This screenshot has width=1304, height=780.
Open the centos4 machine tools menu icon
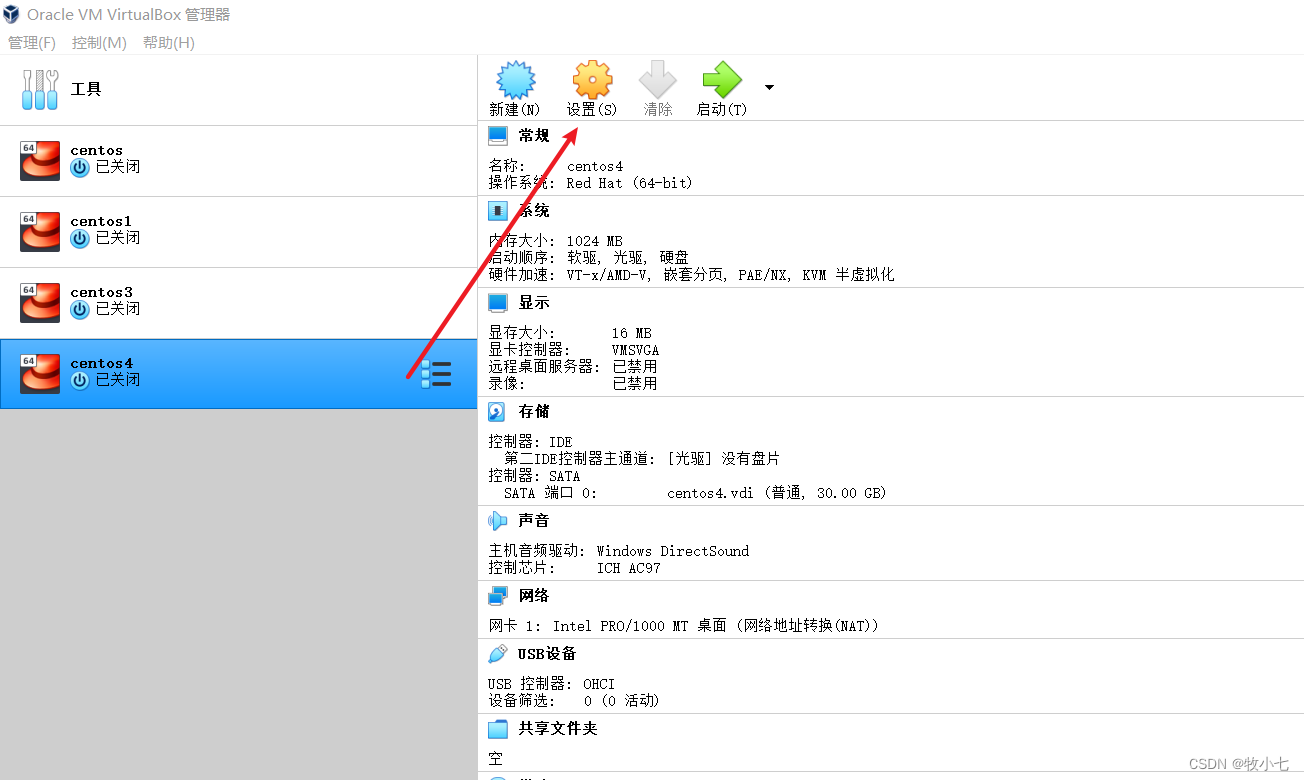tap(436, 374)
